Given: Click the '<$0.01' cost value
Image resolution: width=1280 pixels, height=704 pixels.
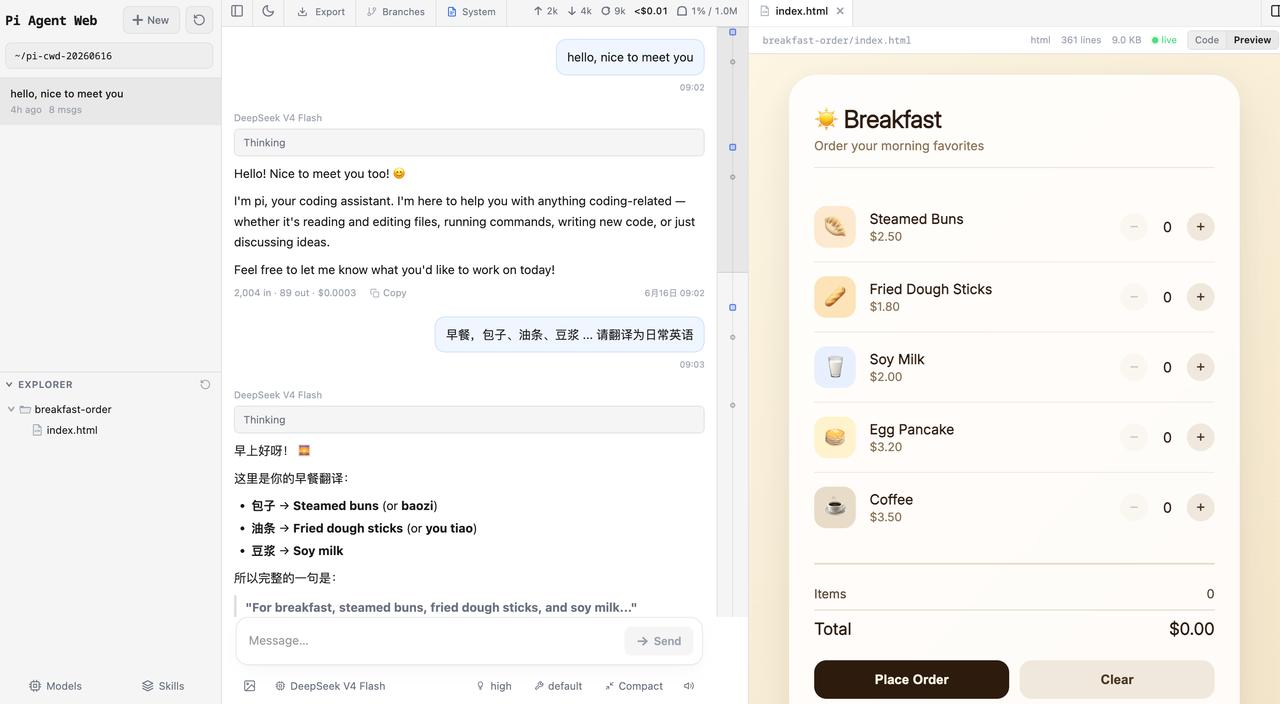Looking at the screenshot, I should (x=651, y=11).
